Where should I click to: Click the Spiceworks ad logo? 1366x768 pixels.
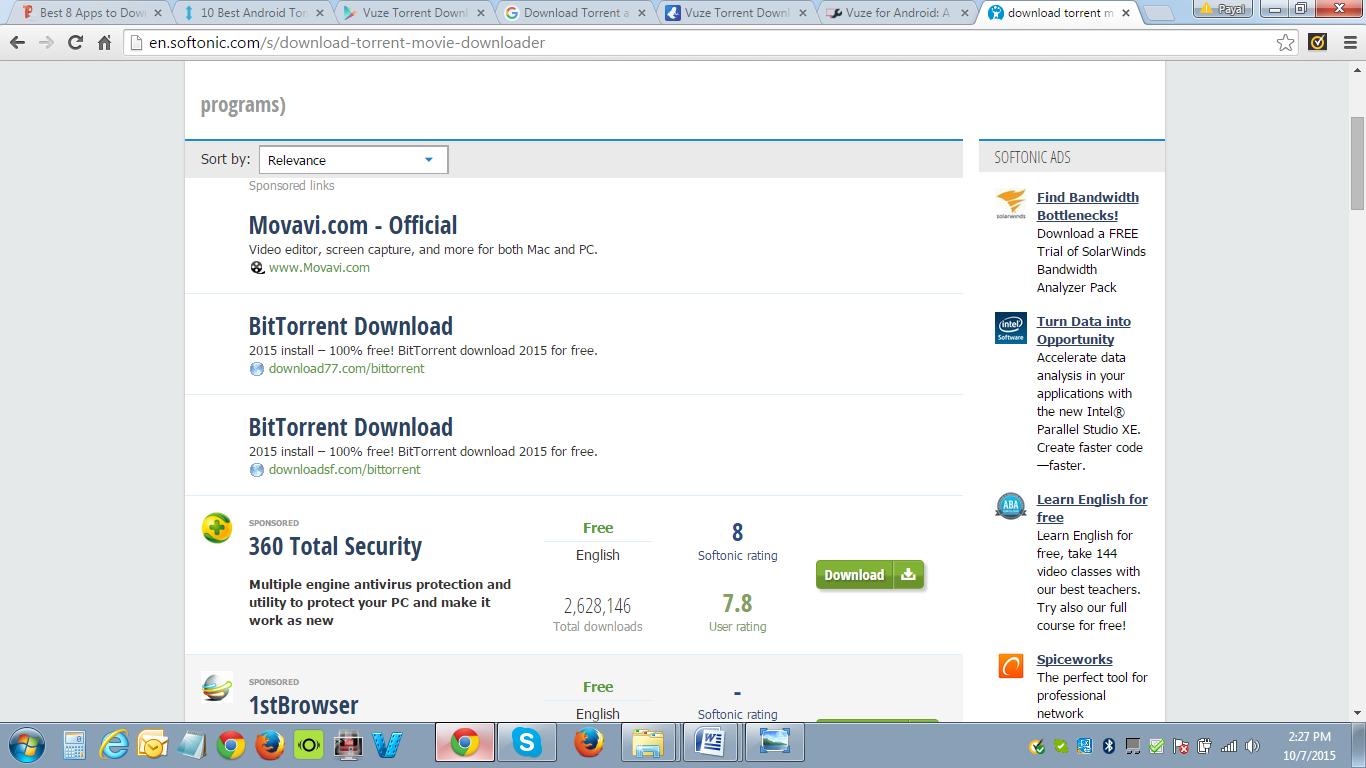click(x=1011, y=666)
